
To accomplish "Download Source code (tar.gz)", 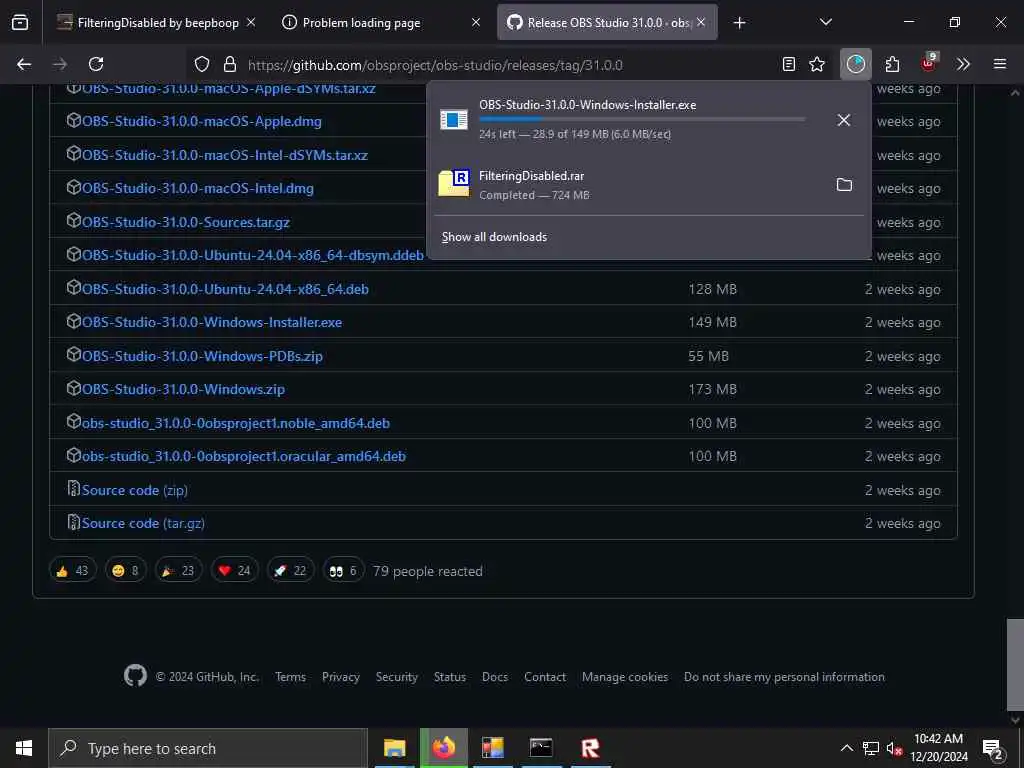I will 143,524.
